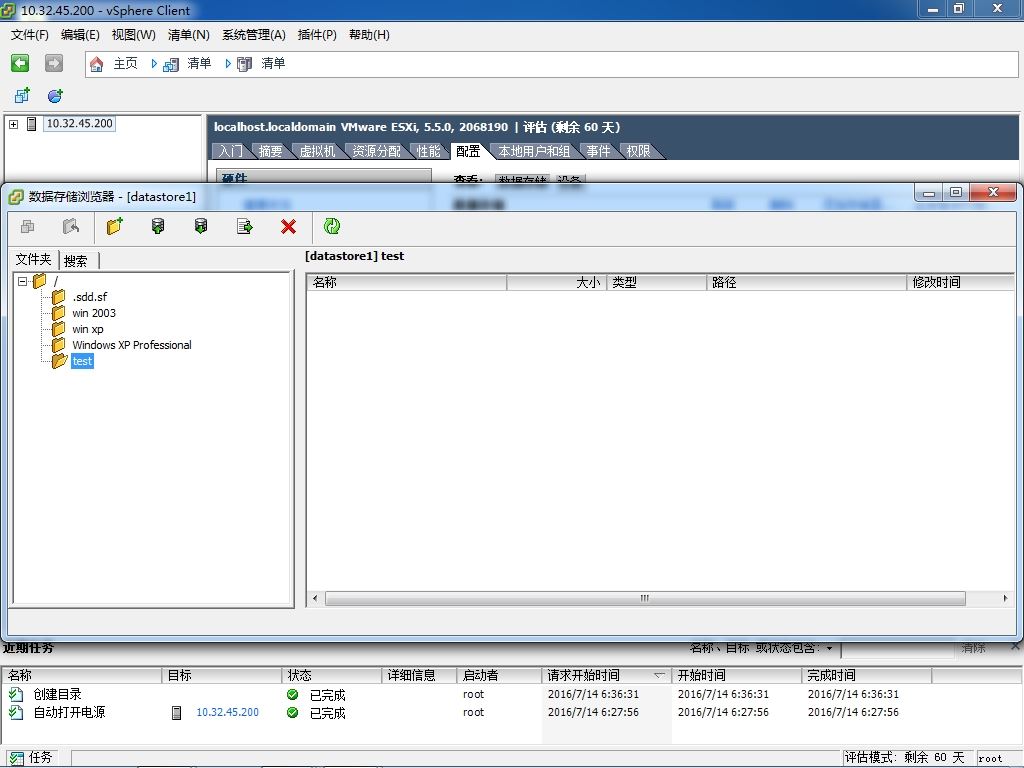Open the 文件(F) menu

(x=29, y=35)
